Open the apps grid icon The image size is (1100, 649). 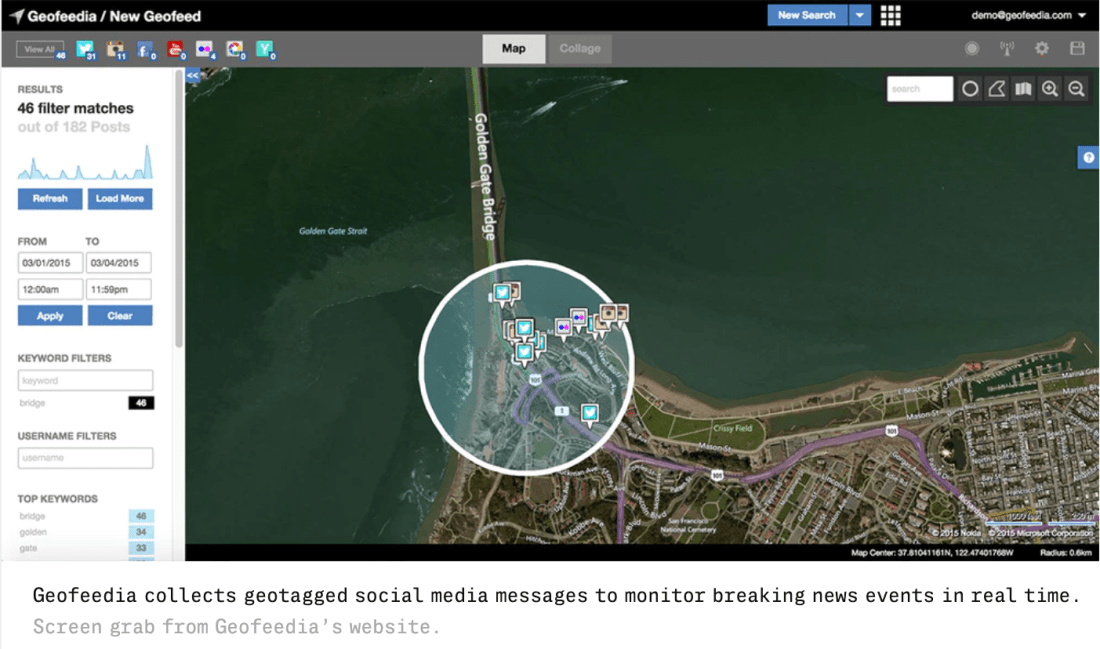click(x=890, y=15)
